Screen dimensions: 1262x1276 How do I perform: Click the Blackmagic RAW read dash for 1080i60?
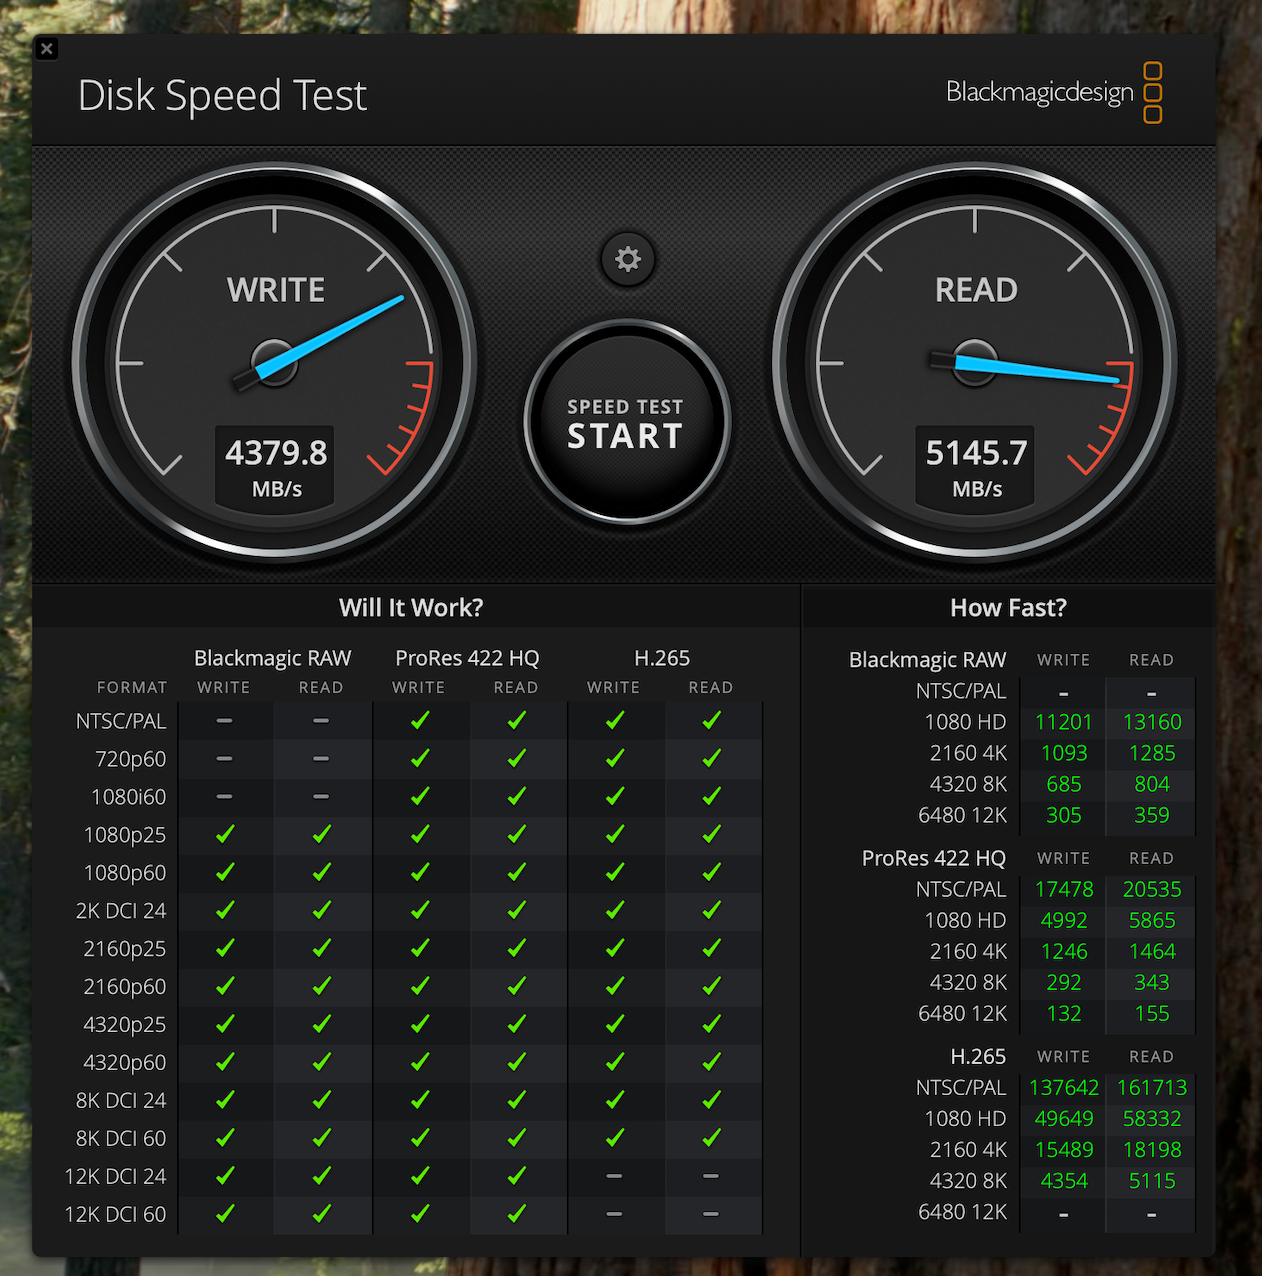(x=321, y=797)
